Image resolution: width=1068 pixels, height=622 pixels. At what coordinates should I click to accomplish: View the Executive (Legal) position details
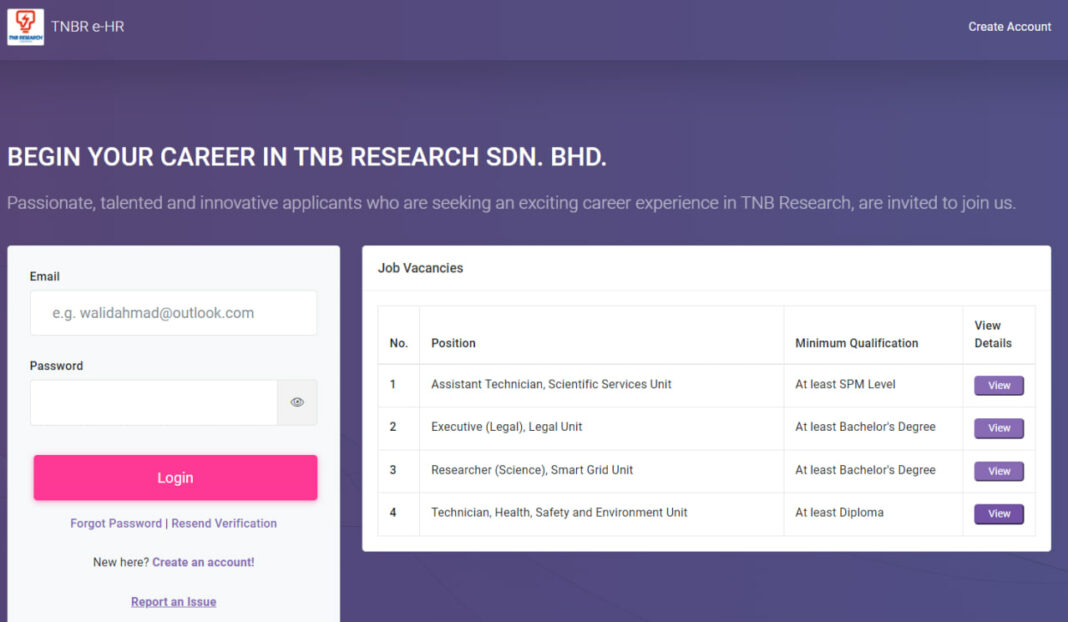999,428
